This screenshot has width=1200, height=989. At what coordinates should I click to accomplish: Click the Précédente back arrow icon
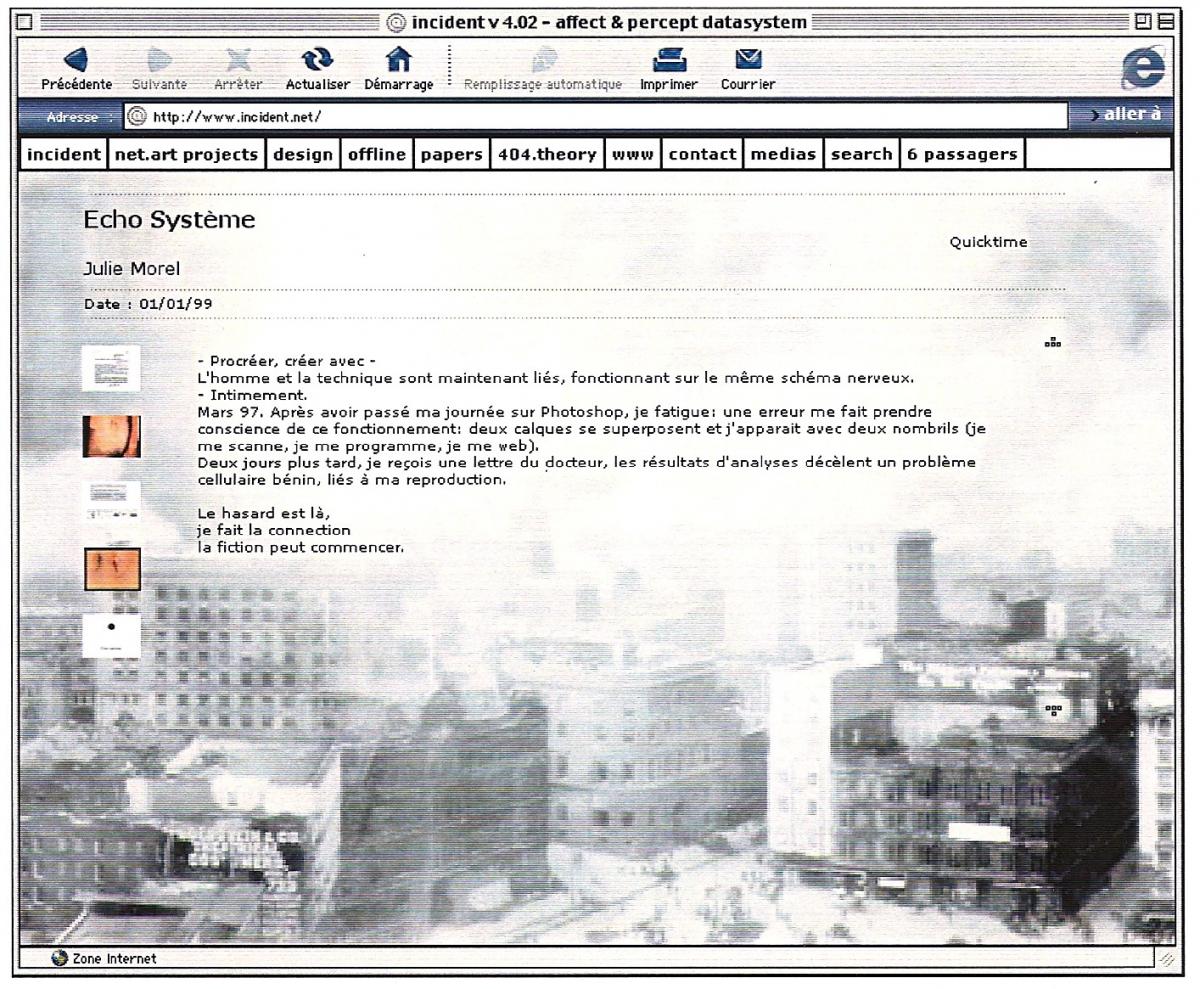[76, 63]
